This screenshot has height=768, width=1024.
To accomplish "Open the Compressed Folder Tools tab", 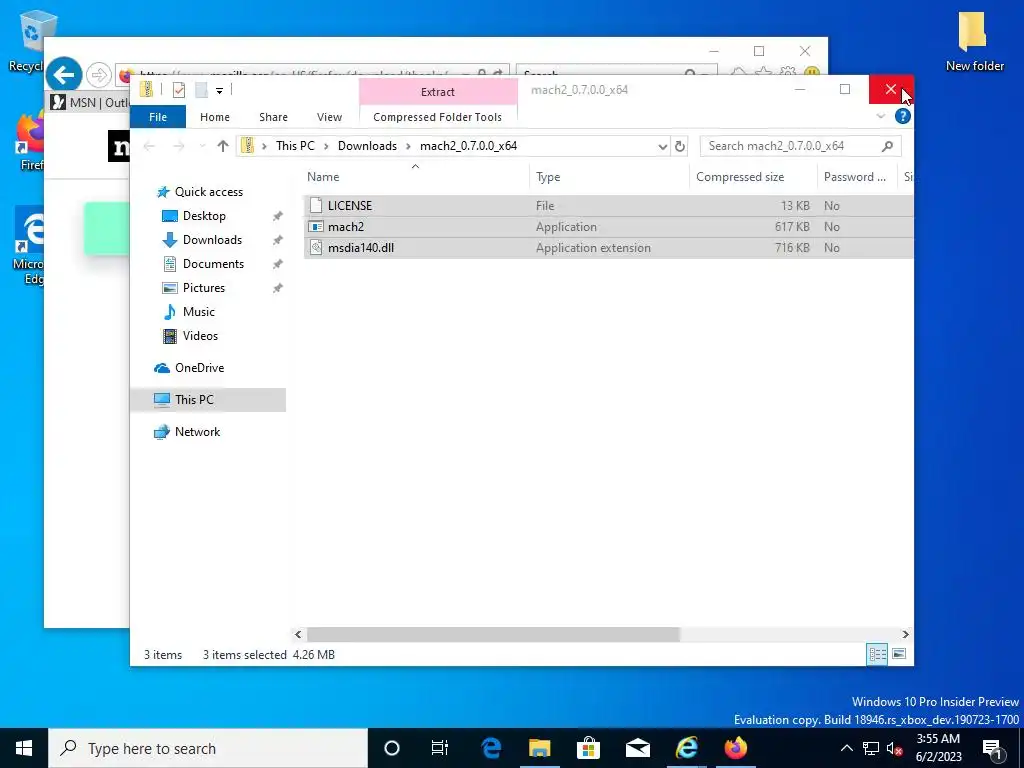I will pyautogui.click(x=438, y=117).
